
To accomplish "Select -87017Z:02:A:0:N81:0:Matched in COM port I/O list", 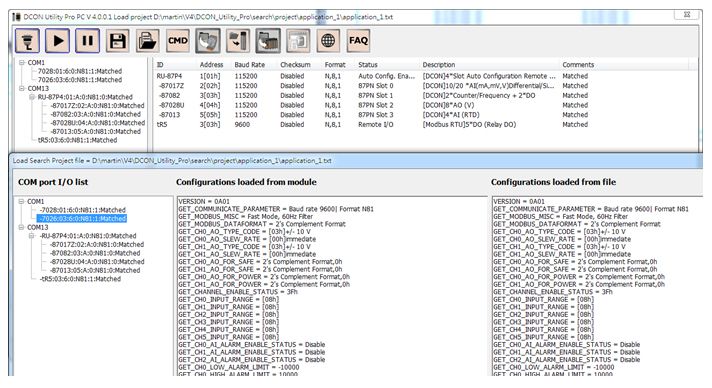I will [97, 244].
